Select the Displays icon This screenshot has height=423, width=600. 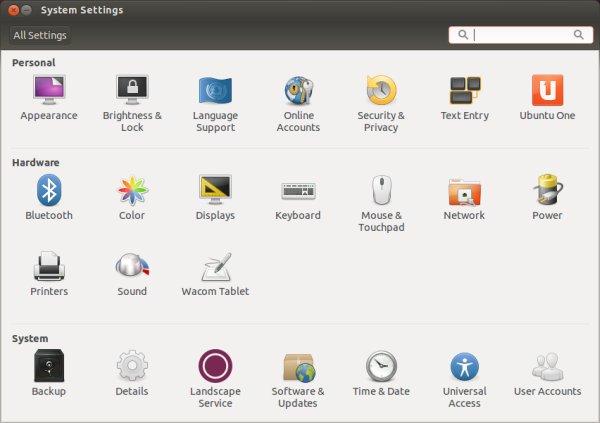[x=215, y=190]
